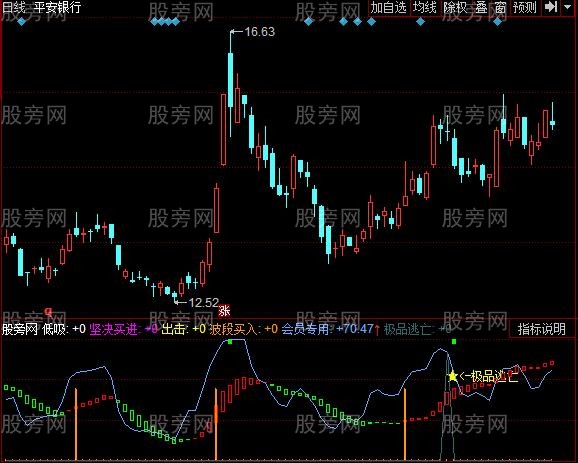
Task: Click the candlestick at the 16.63 peak
Action: tap(230, 80)
